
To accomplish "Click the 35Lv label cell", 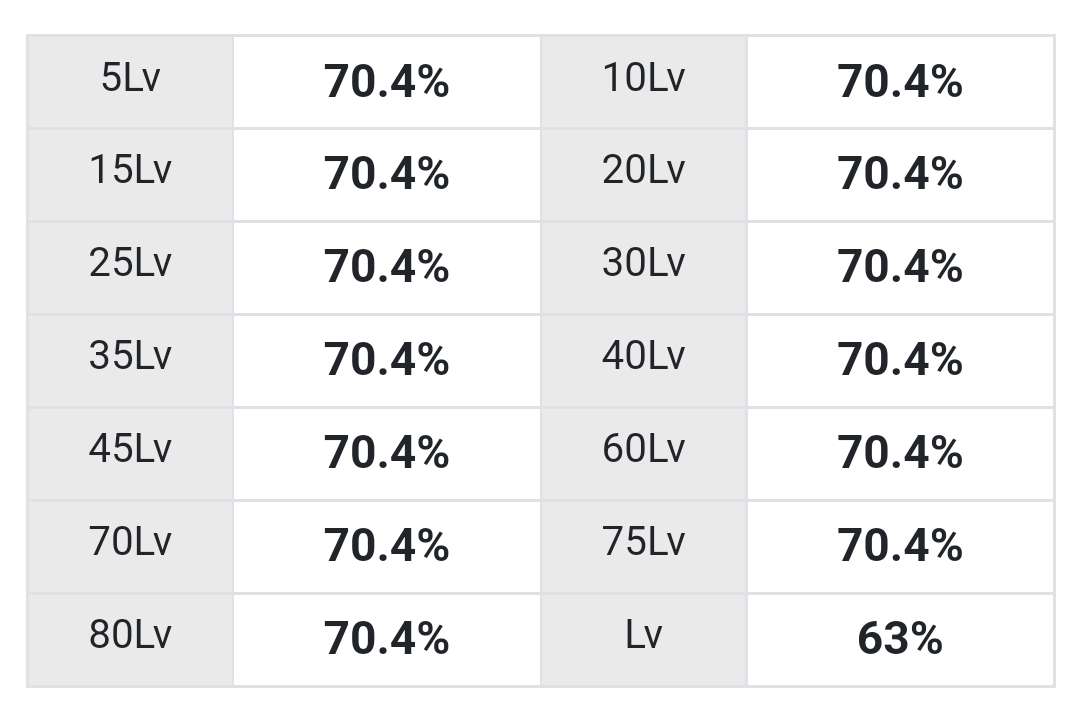I will [x=130, y=361].
